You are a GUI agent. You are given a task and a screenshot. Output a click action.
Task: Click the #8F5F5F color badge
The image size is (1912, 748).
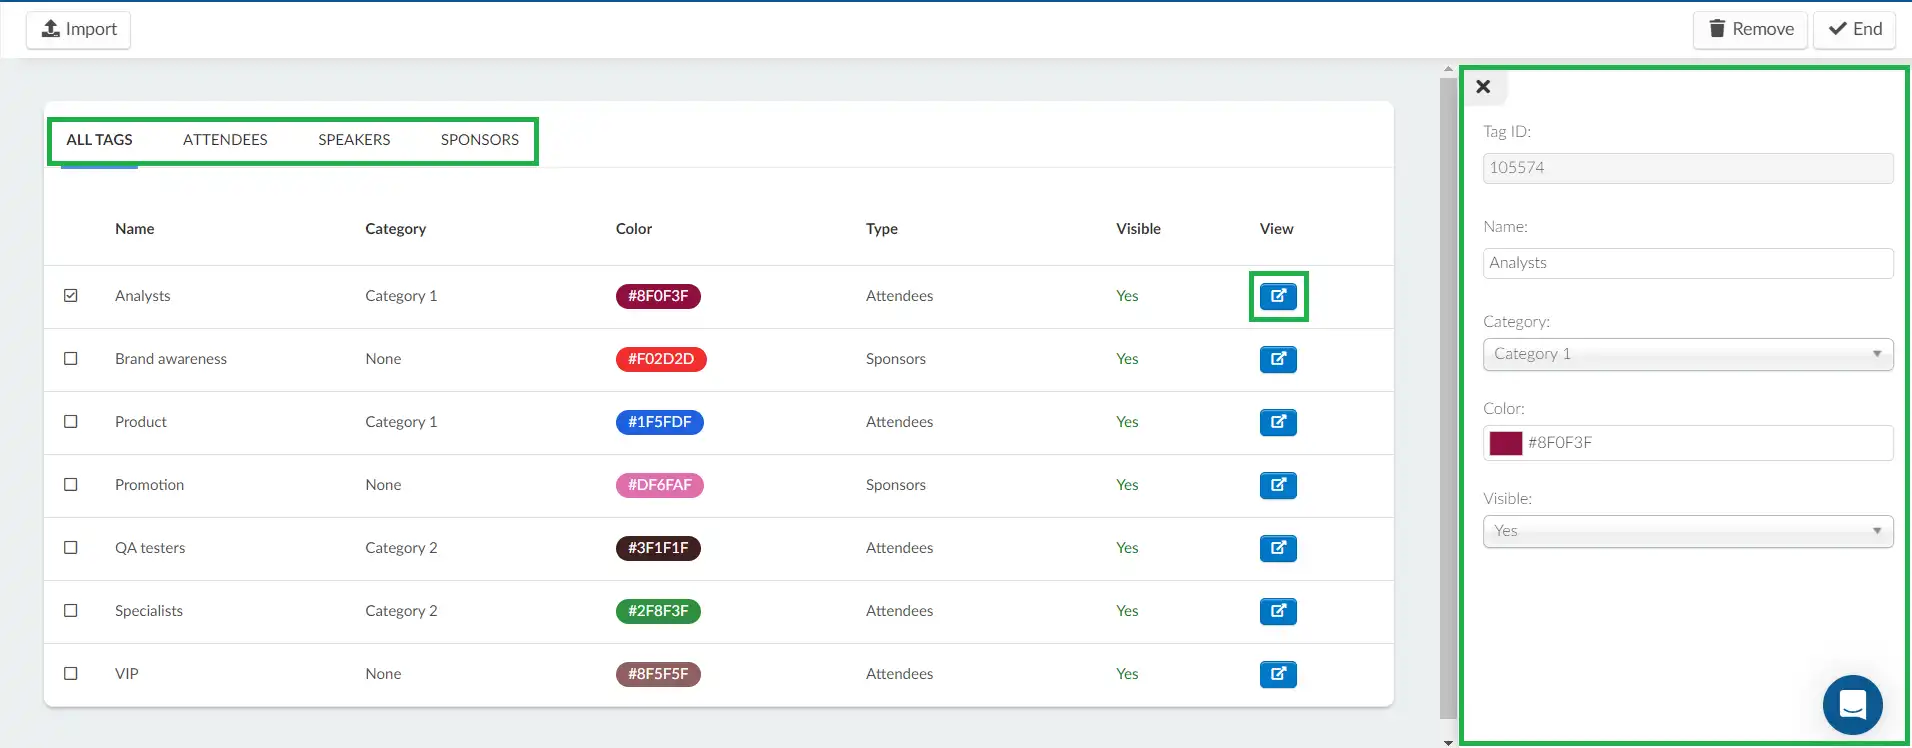pos(658,674)
